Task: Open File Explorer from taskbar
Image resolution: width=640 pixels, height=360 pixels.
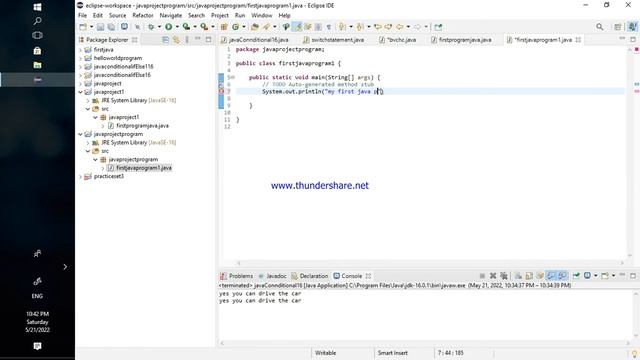Action: (37, 65)
